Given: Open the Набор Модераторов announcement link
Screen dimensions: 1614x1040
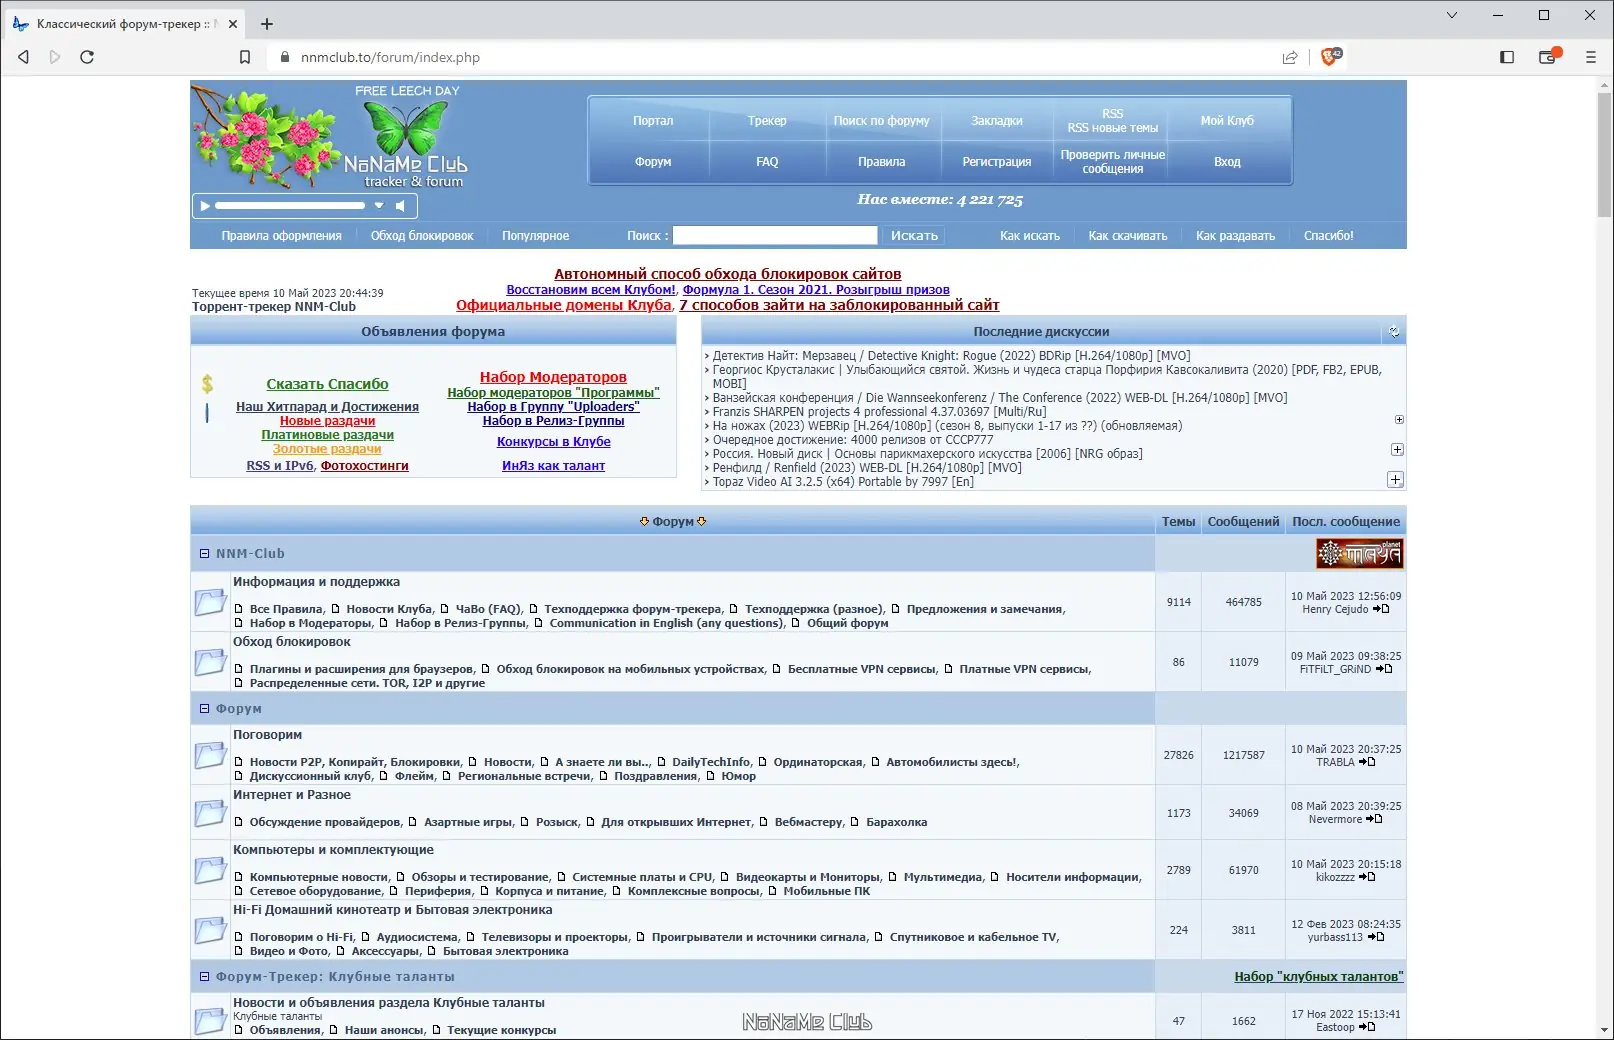Looking at the screenshot, I should click(x=553, y=377).
